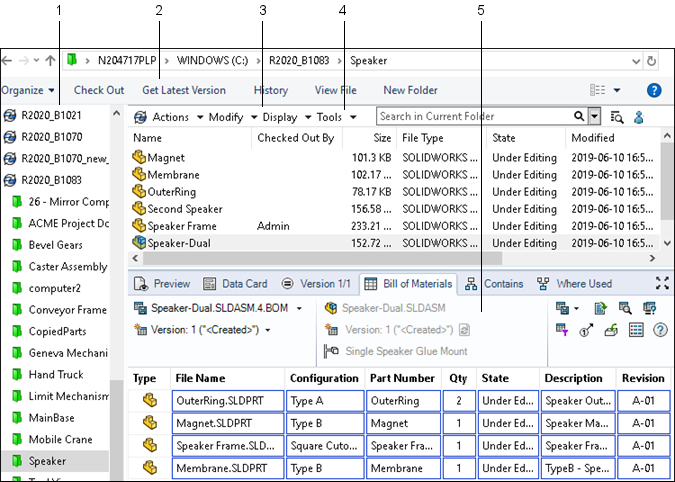
Task: Open the Actions dropdown menu
Action: pos(171,117)
